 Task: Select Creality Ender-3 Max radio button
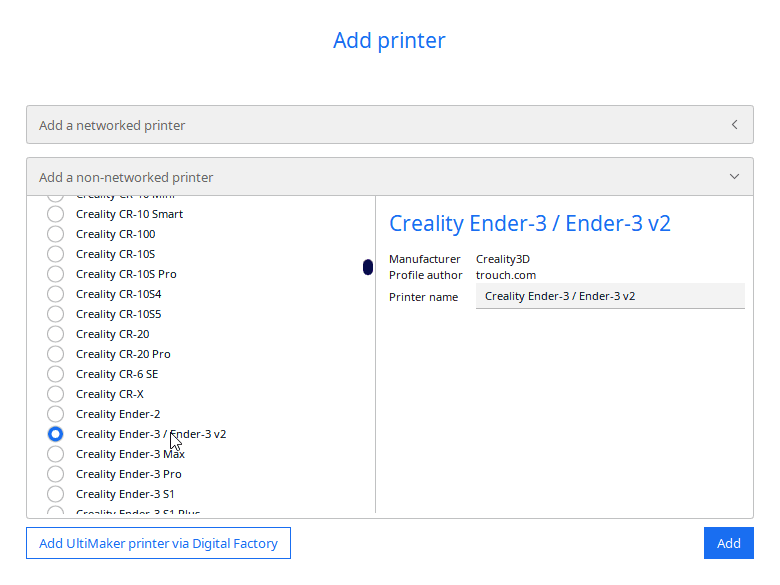[55, 454]
